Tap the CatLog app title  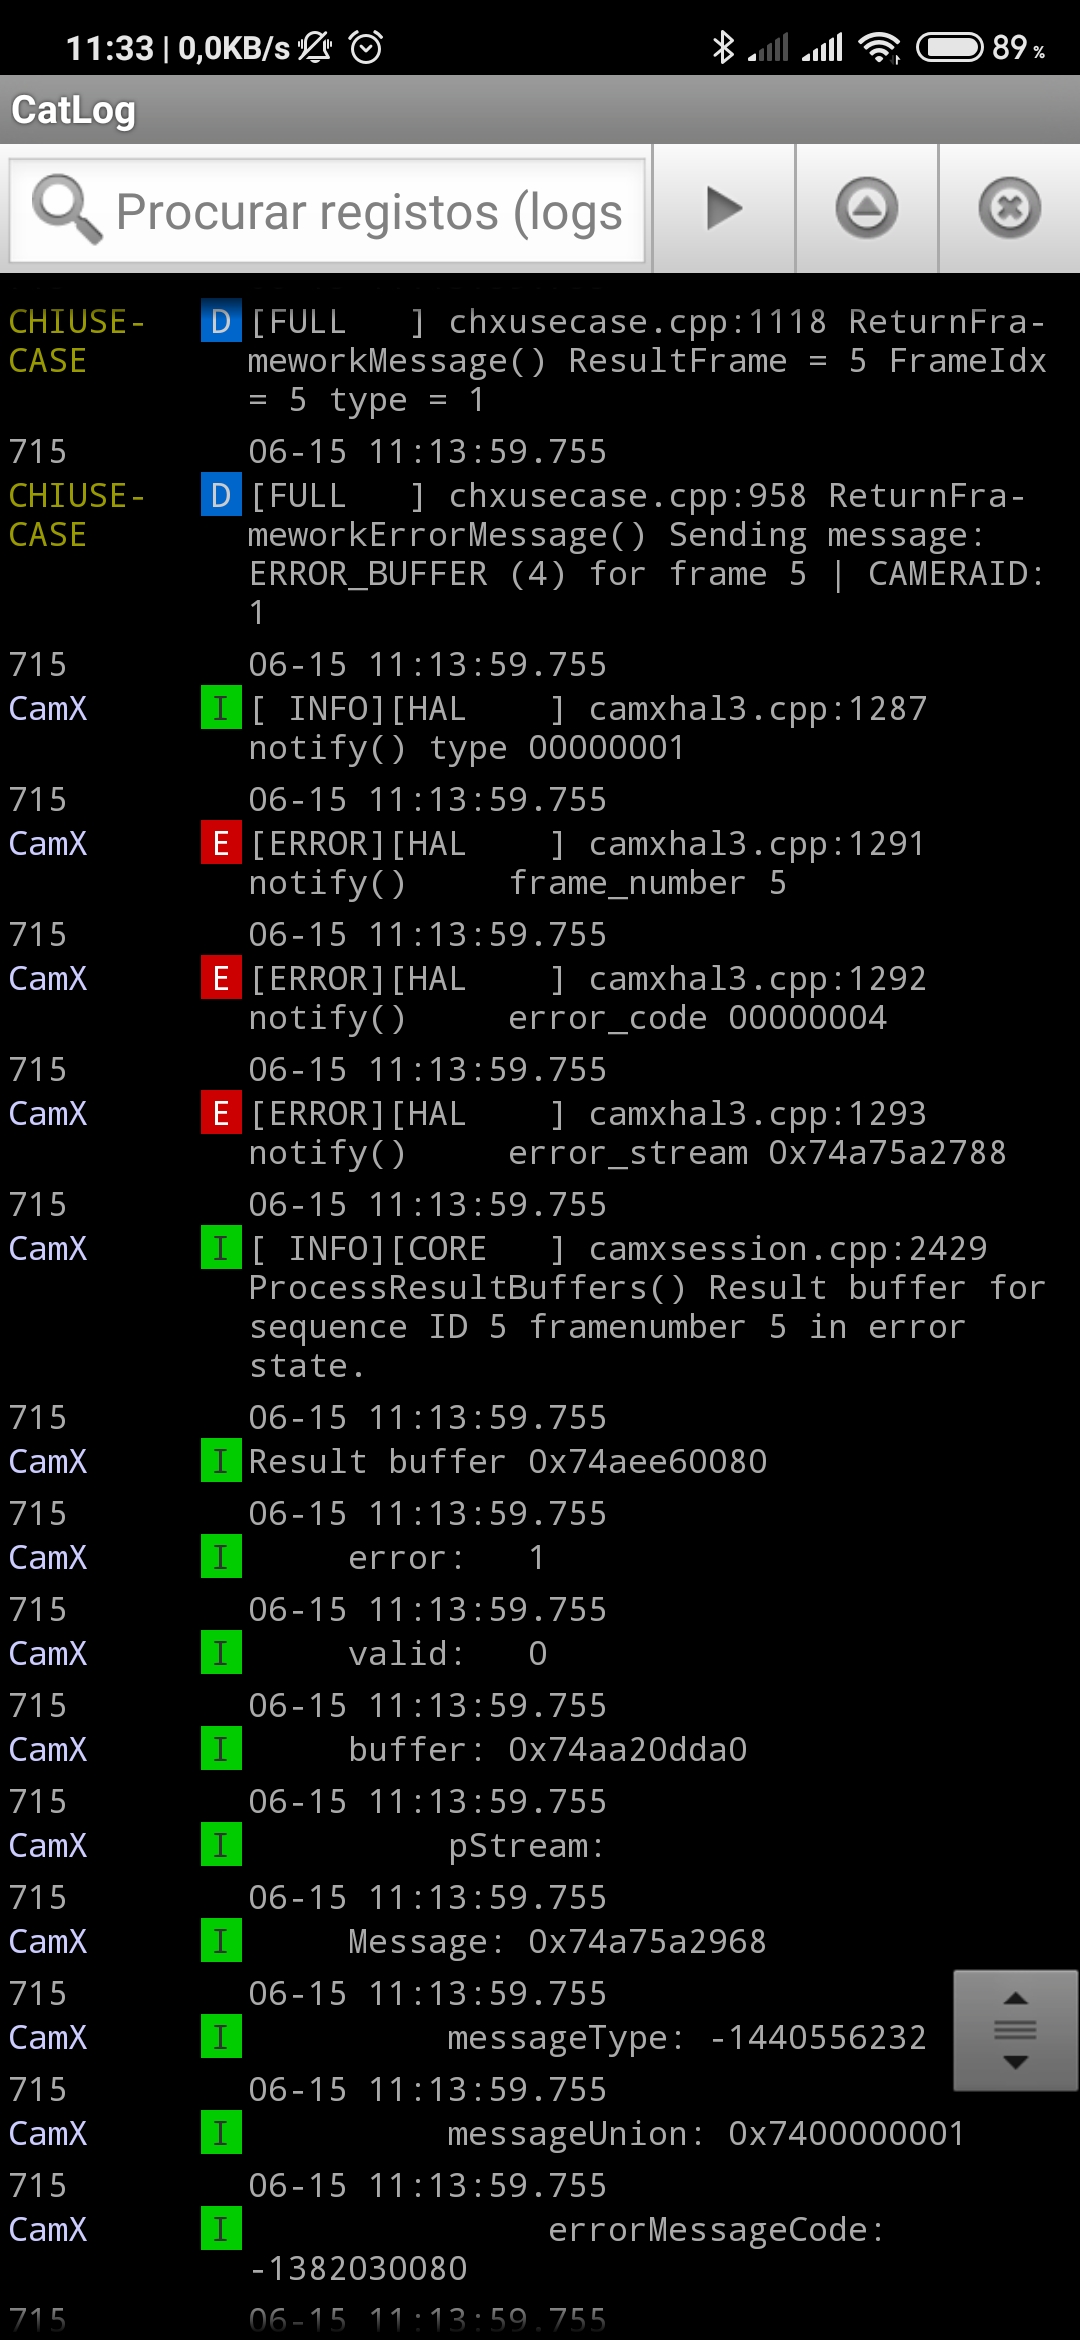pos(73,110)
